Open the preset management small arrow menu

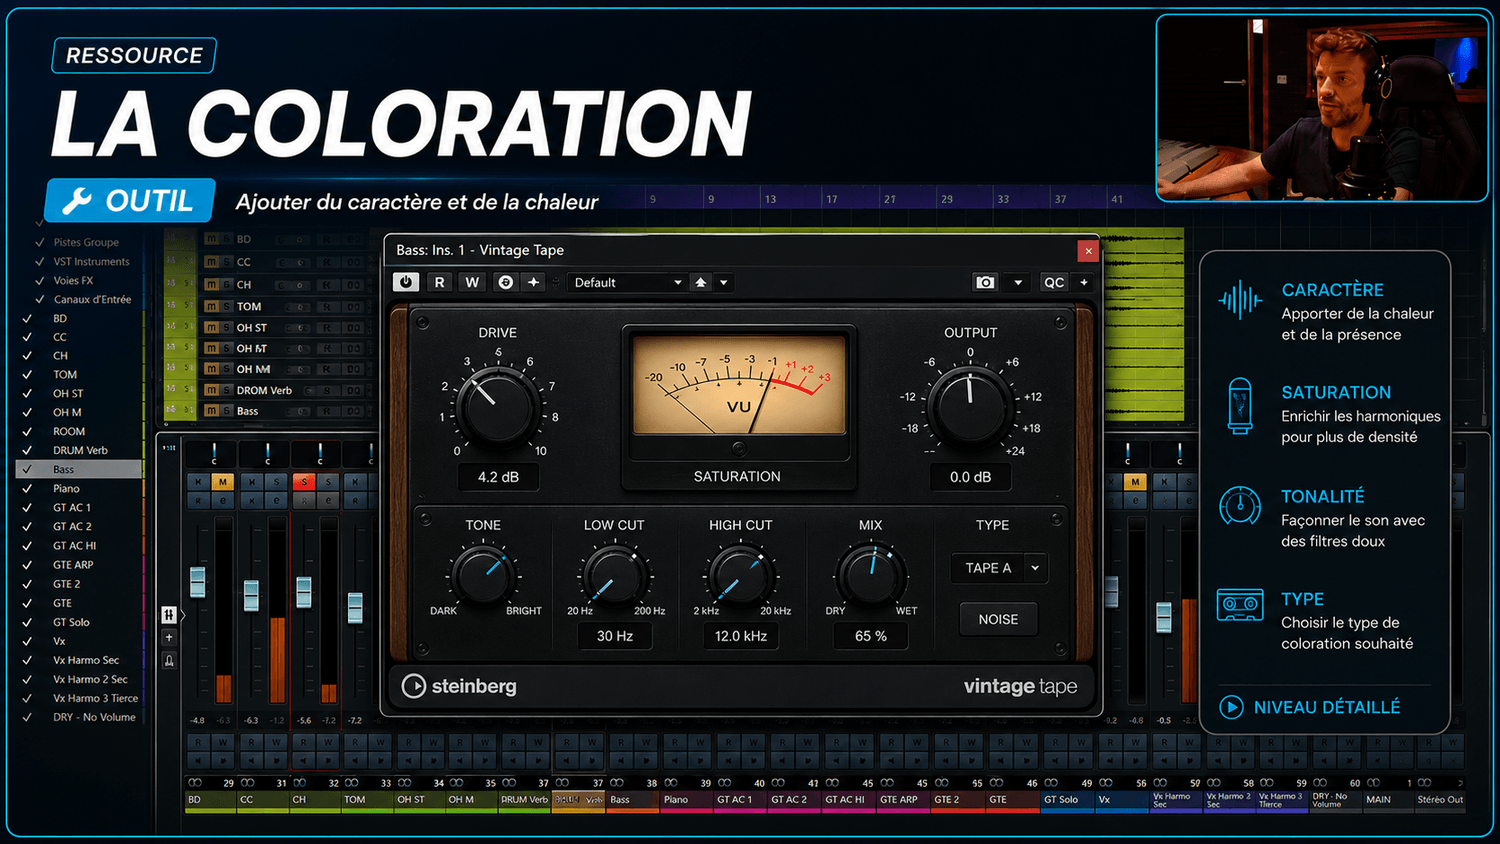pos(724,283)
